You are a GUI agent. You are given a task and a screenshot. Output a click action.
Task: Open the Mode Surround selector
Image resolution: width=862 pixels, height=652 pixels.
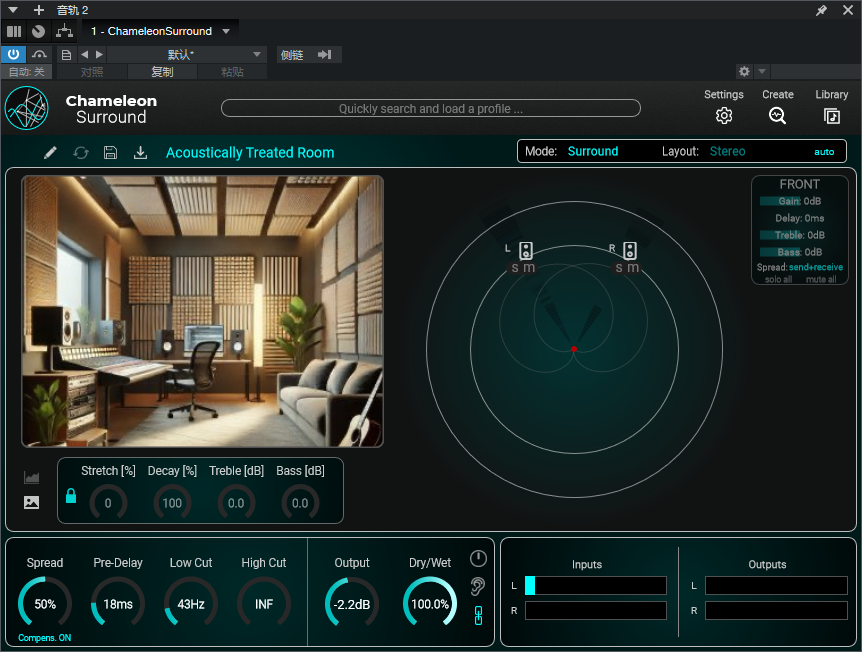[593, 151]
